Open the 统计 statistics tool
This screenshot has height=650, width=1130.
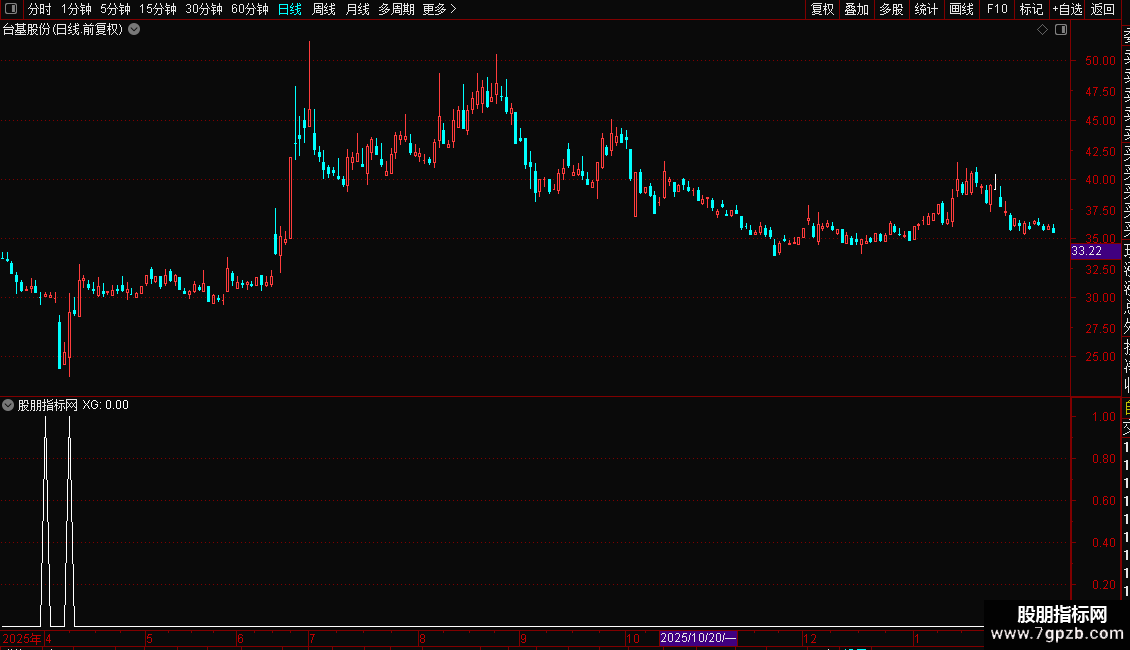pos(926,9)
